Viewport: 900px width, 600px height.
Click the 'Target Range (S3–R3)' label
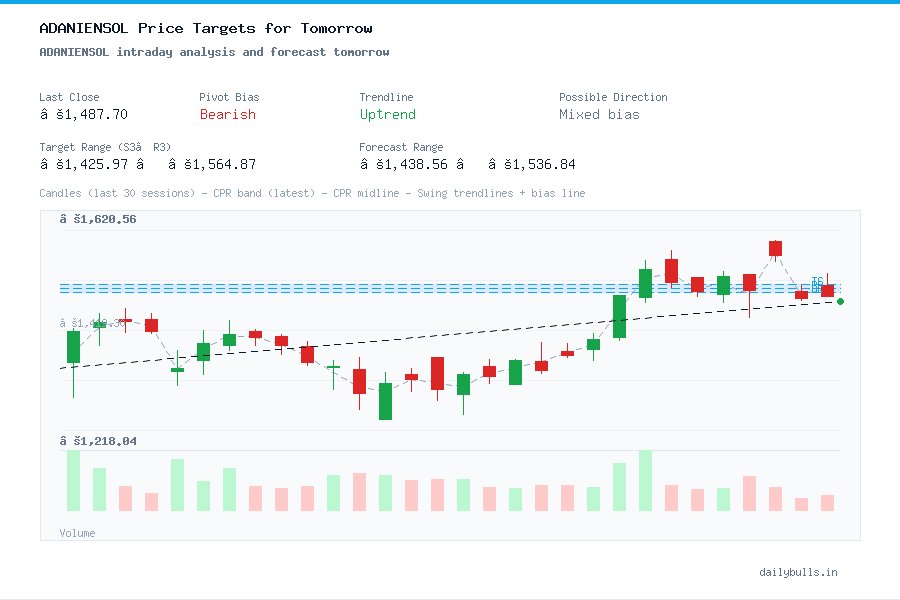(x=105, y=147)
